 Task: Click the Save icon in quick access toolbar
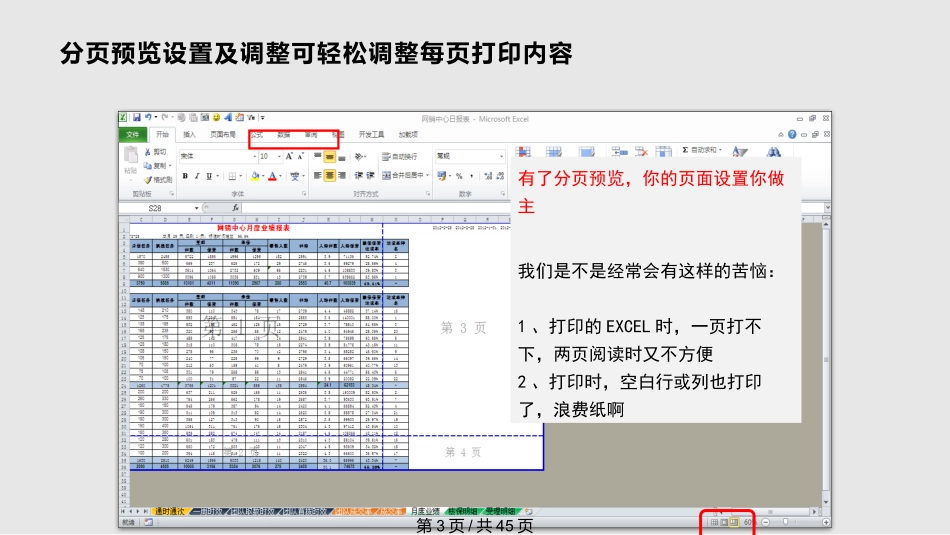[x=136, y=118]
